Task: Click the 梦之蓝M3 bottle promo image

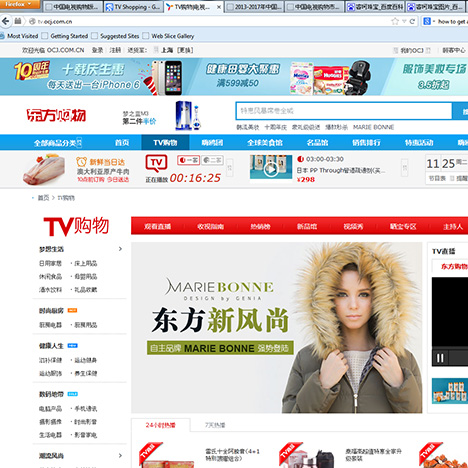Action: 188,115
